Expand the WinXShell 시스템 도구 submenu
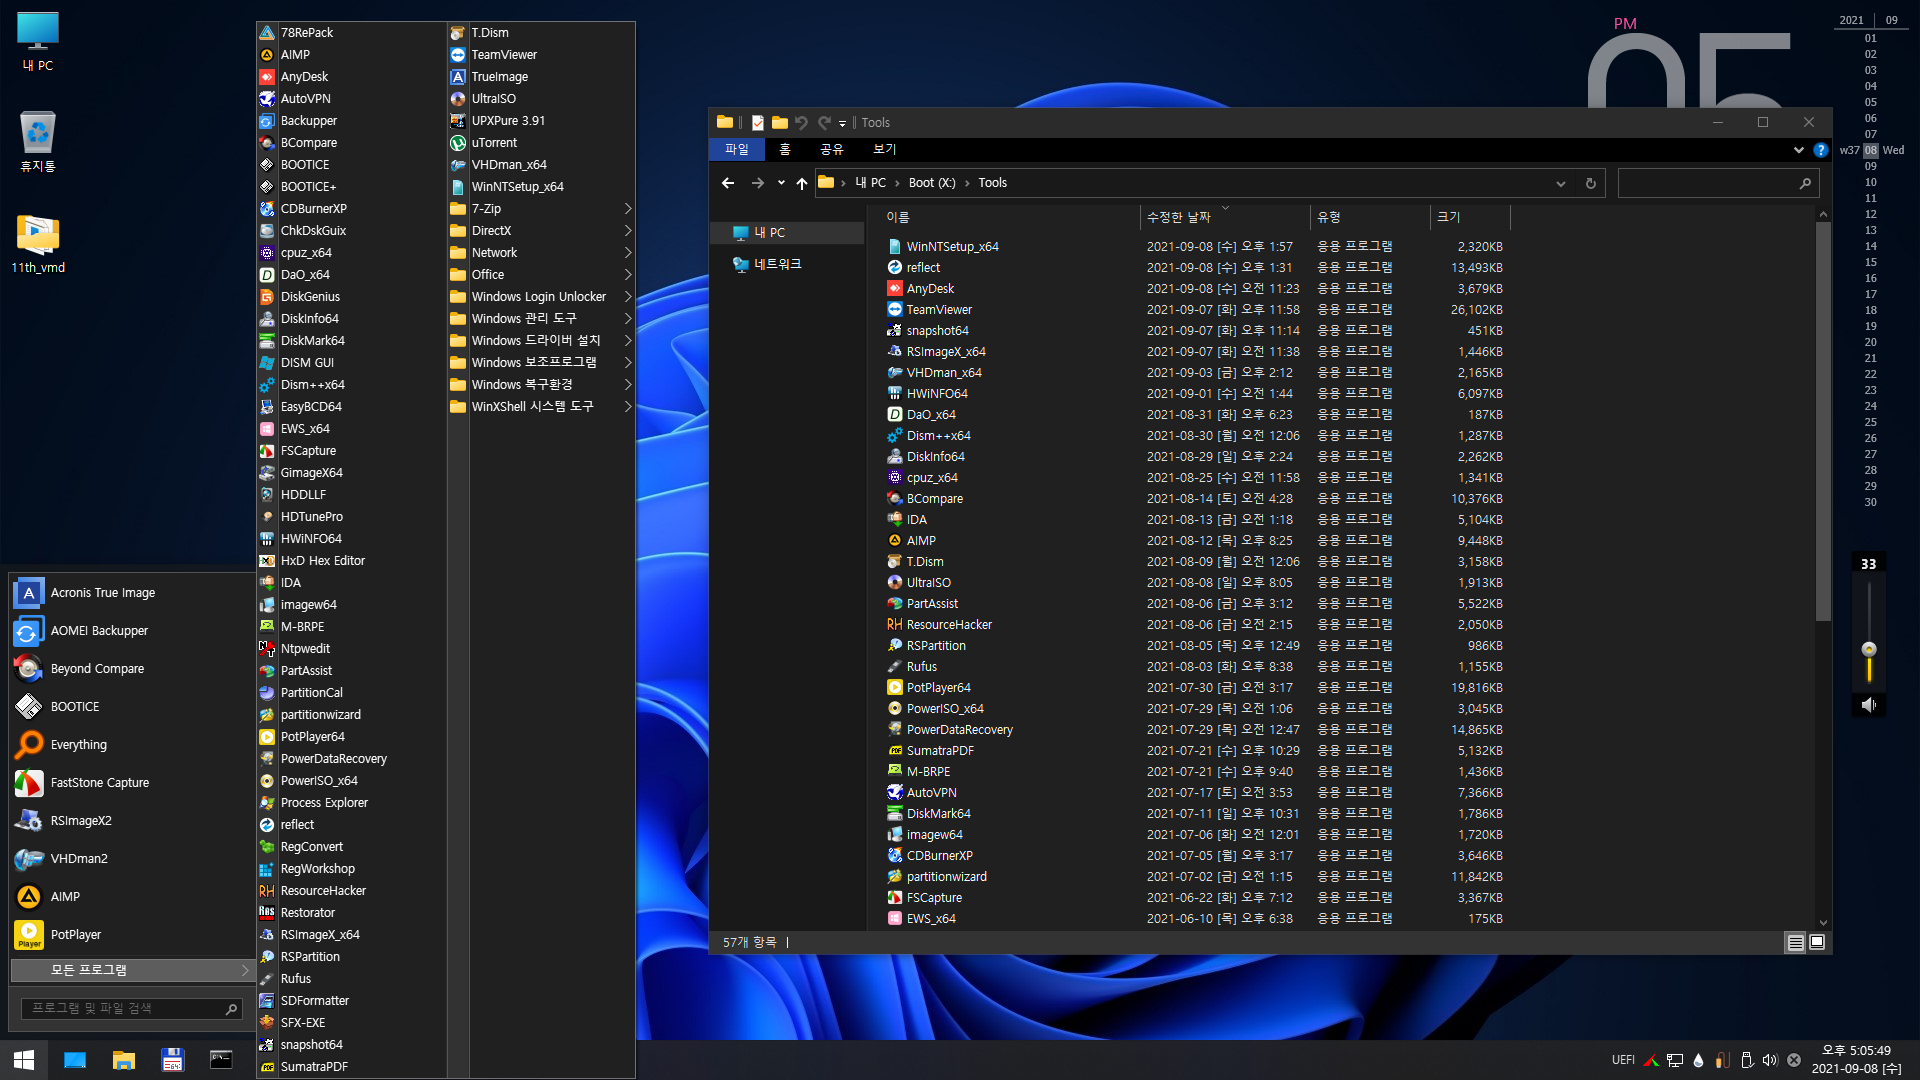Viewport: 1920px width, 1080px height. (541, 407)
